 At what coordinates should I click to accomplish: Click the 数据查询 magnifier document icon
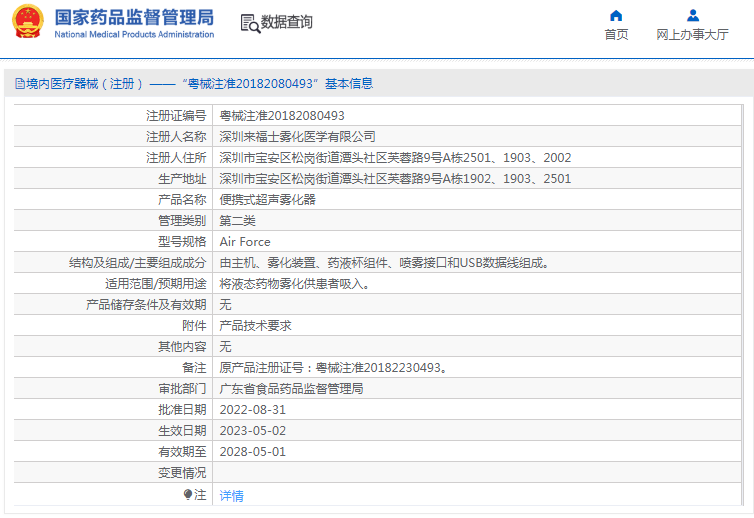(x=249, y=23)
